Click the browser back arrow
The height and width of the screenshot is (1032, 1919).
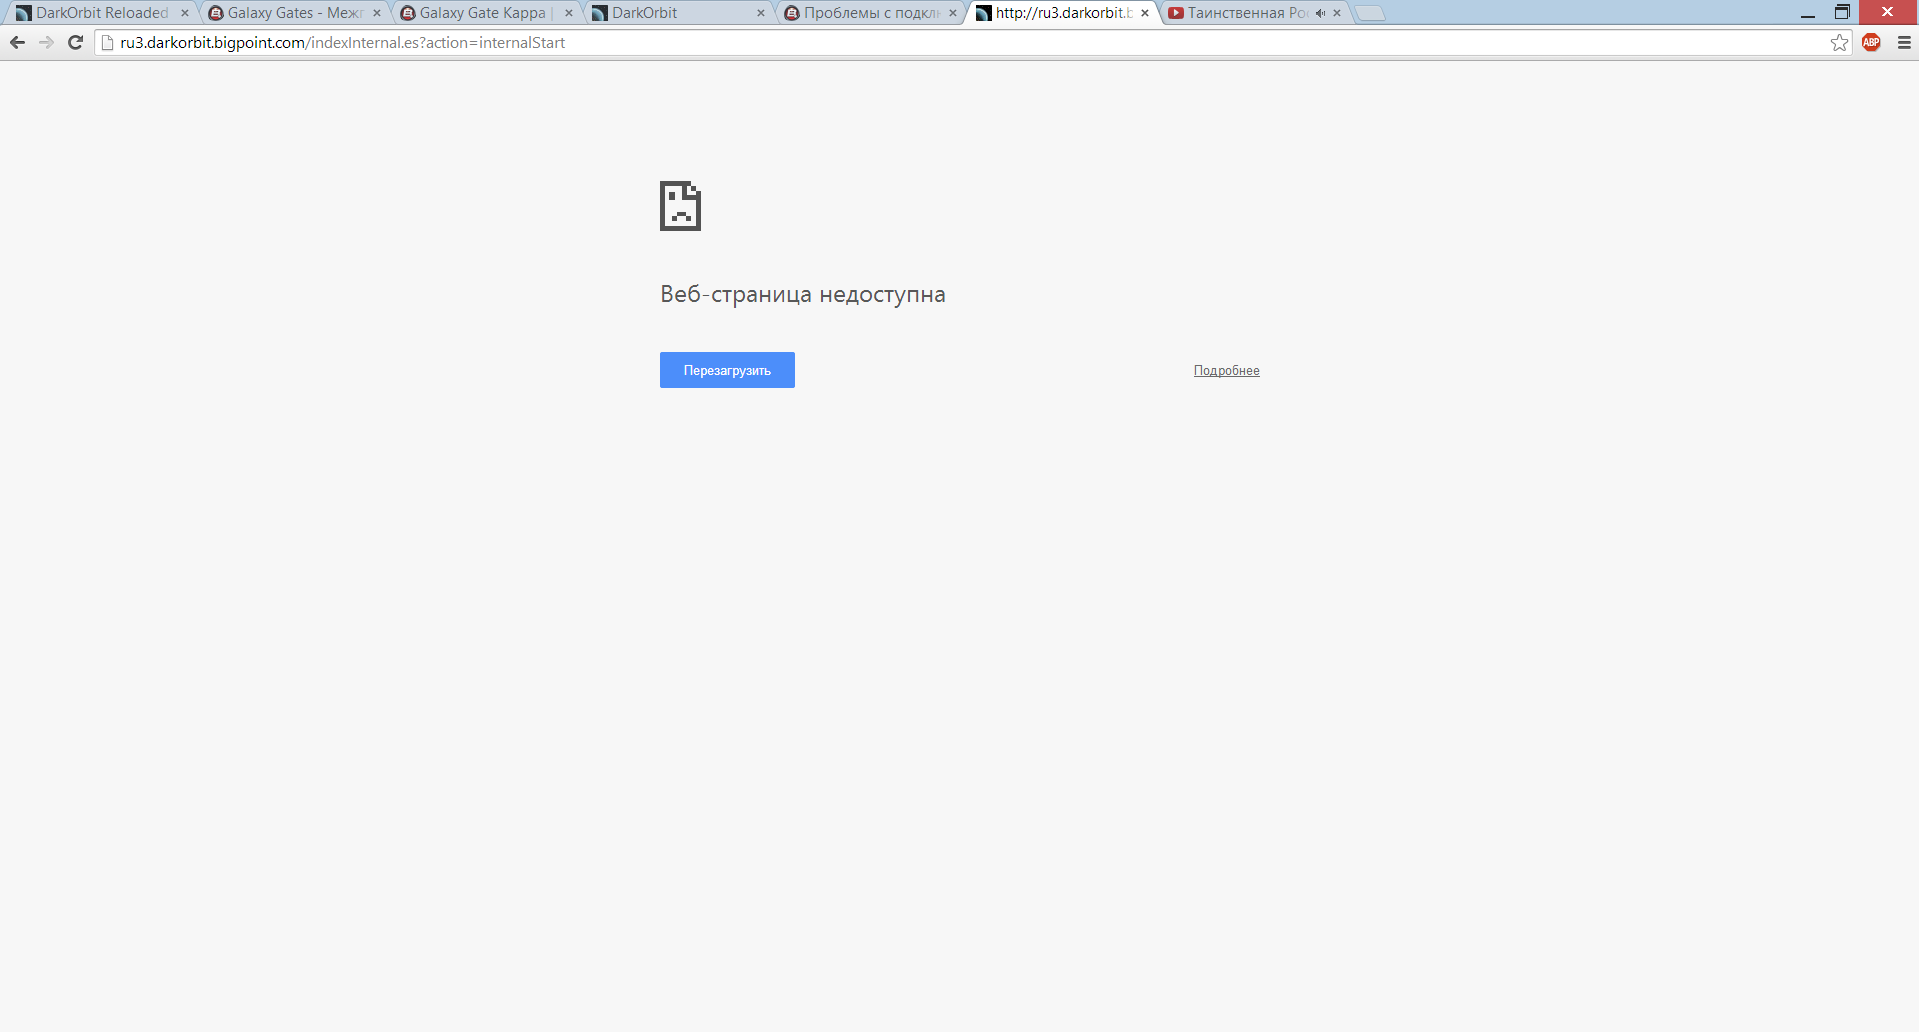point(17,42)
